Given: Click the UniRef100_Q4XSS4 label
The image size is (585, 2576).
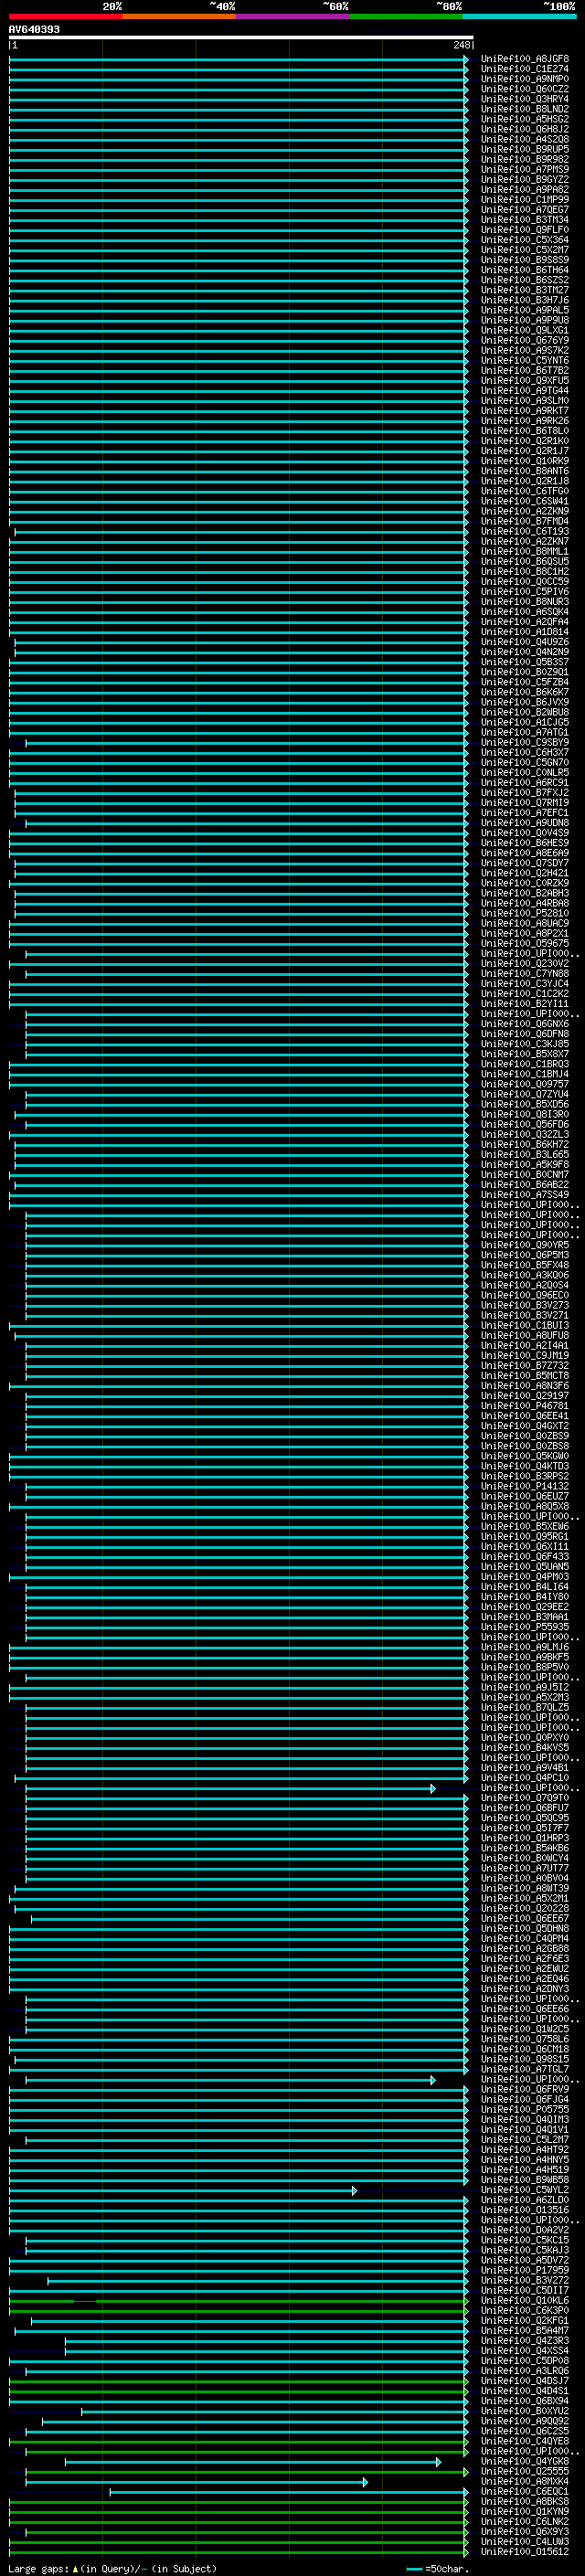Looking at the screenshot, I should 524,2352.
